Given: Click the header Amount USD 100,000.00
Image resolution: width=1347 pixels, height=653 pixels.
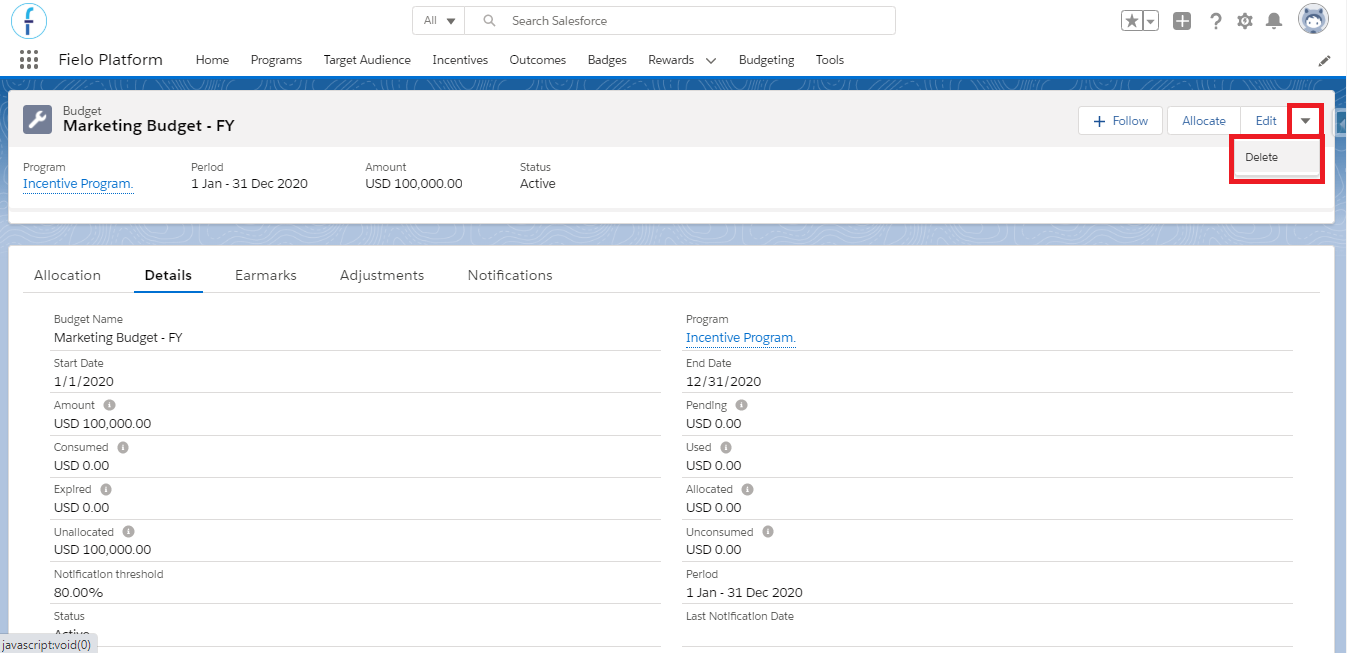Looking at the screenshot, I should (414, 184).
